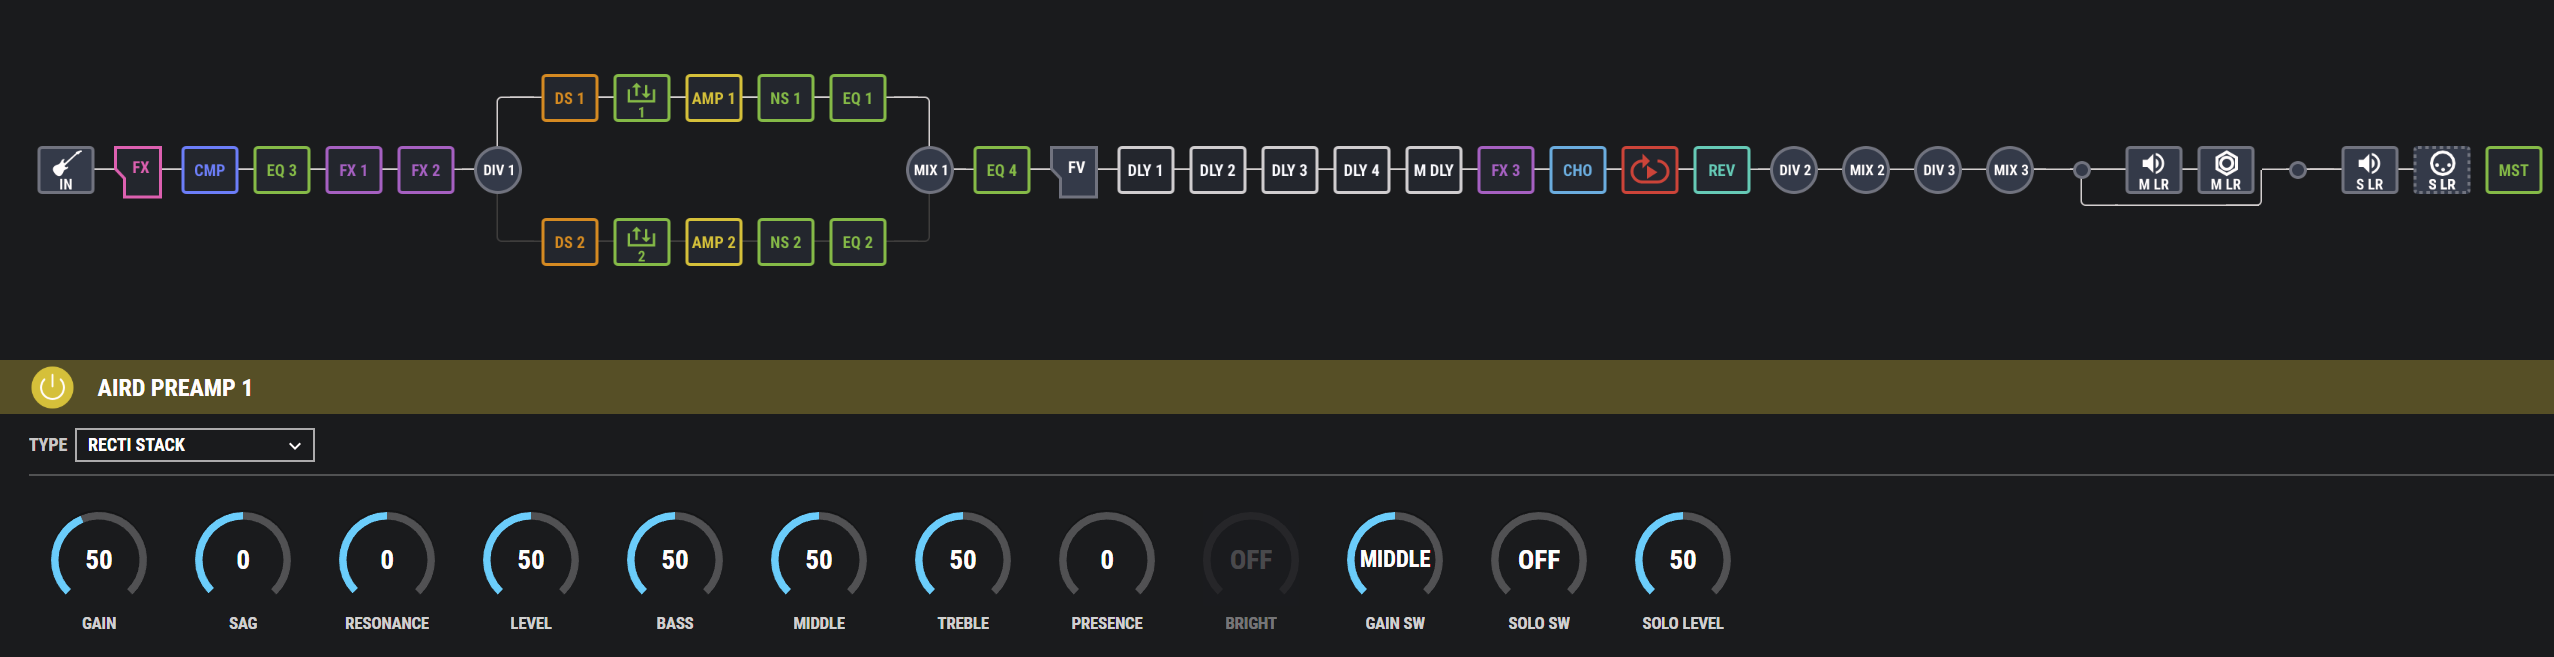
Task: Toggle the SOLO SW switch
Action: point(1538,559)
